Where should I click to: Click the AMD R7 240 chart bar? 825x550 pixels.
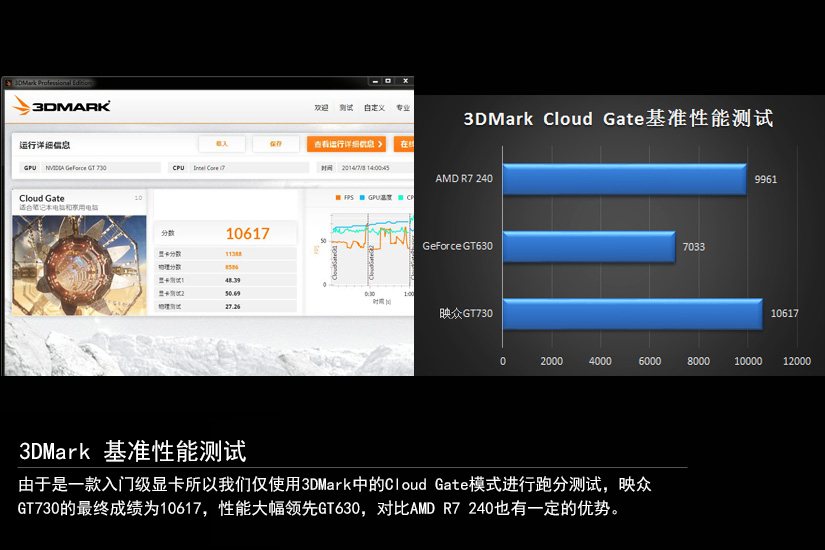625,179
